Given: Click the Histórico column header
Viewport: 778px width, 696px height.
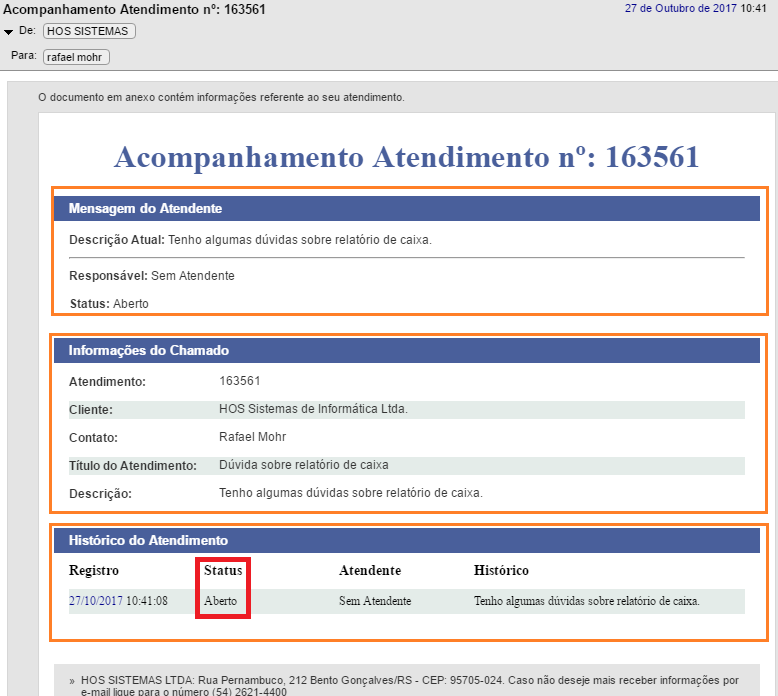Looking at the screenshot, I should pos(501,570).
